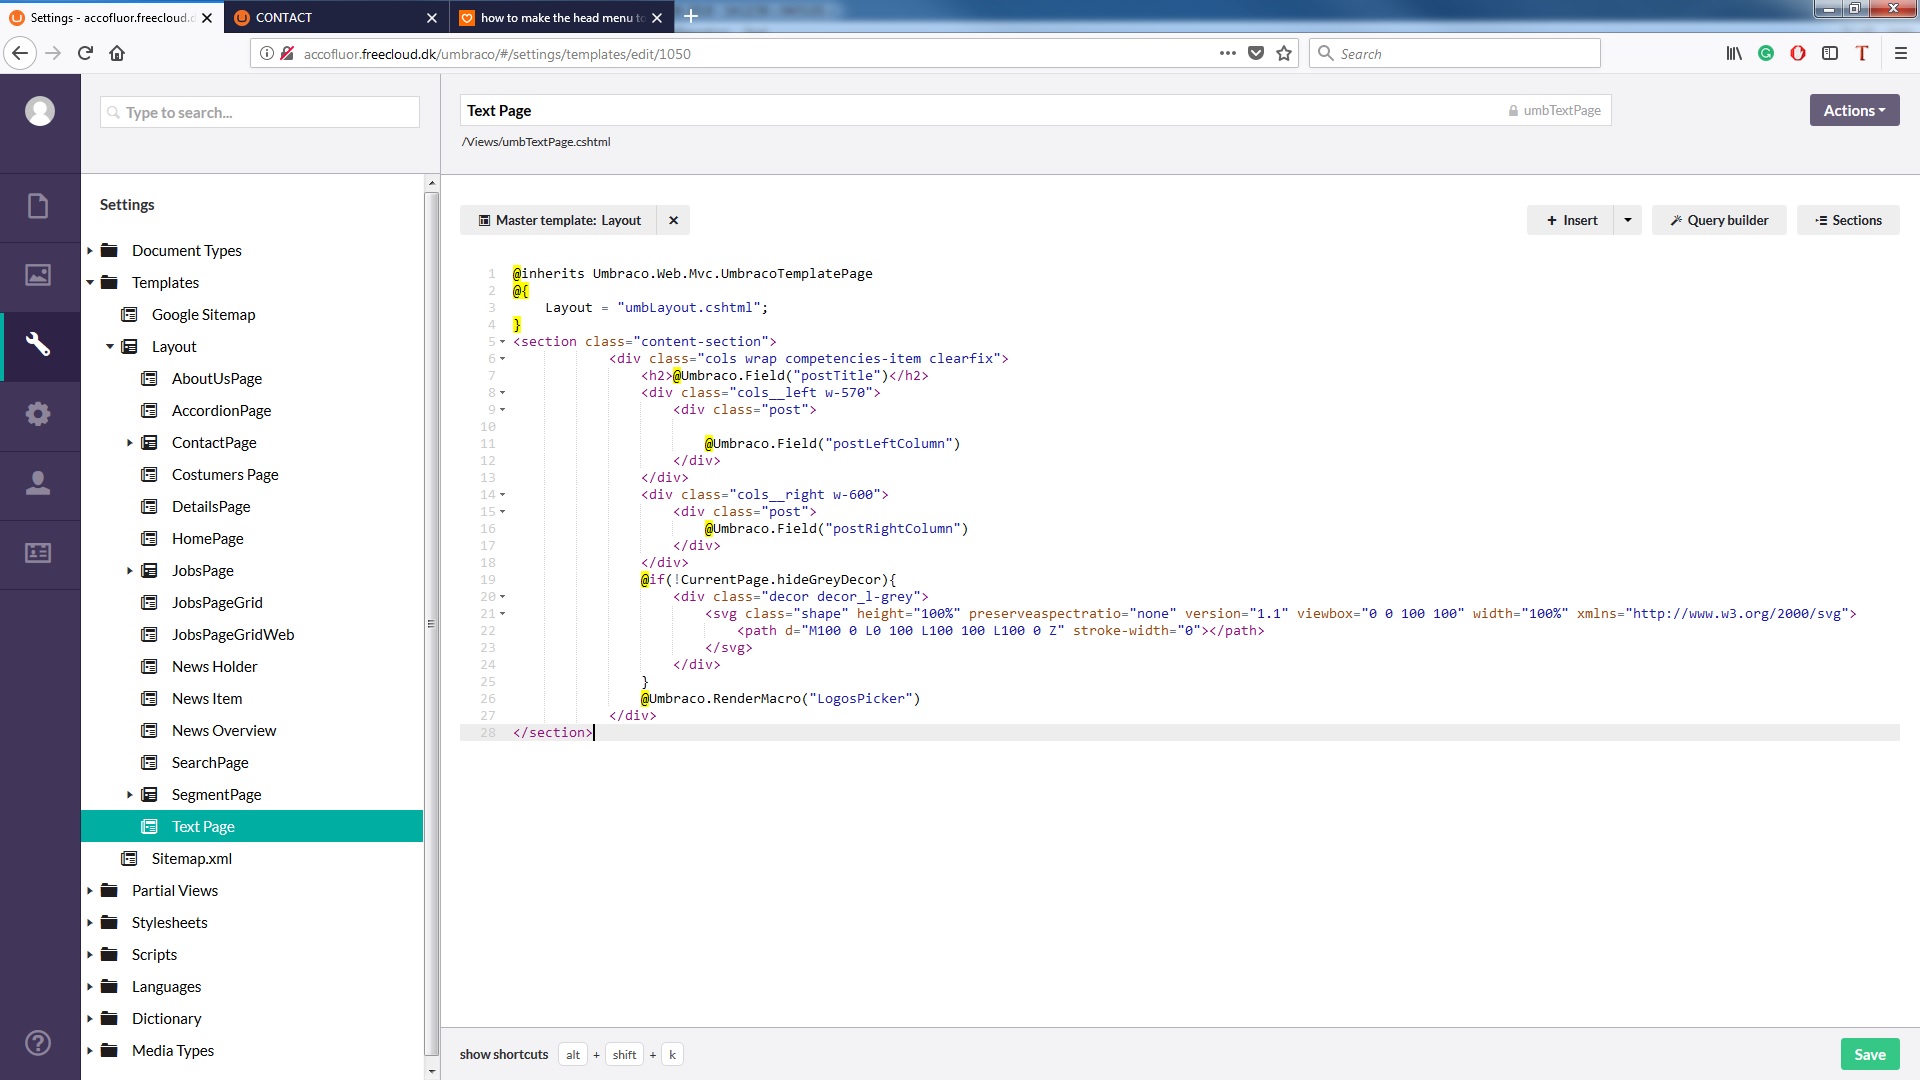Select the News Overview template
Viewport: 1920px width, 1080px height.
click(x=224, y=730)
